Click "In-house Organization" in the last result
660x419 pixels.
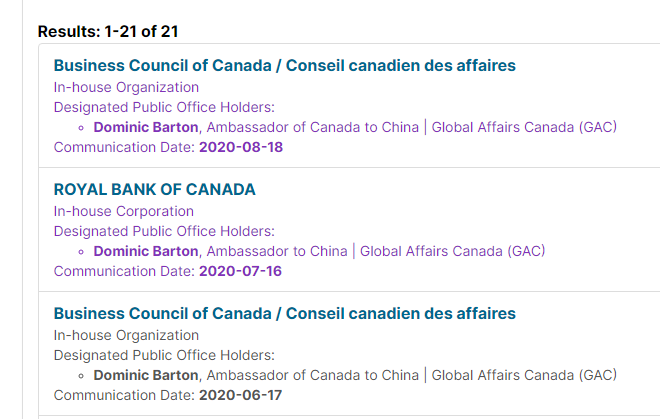click(x=126, y=335)
